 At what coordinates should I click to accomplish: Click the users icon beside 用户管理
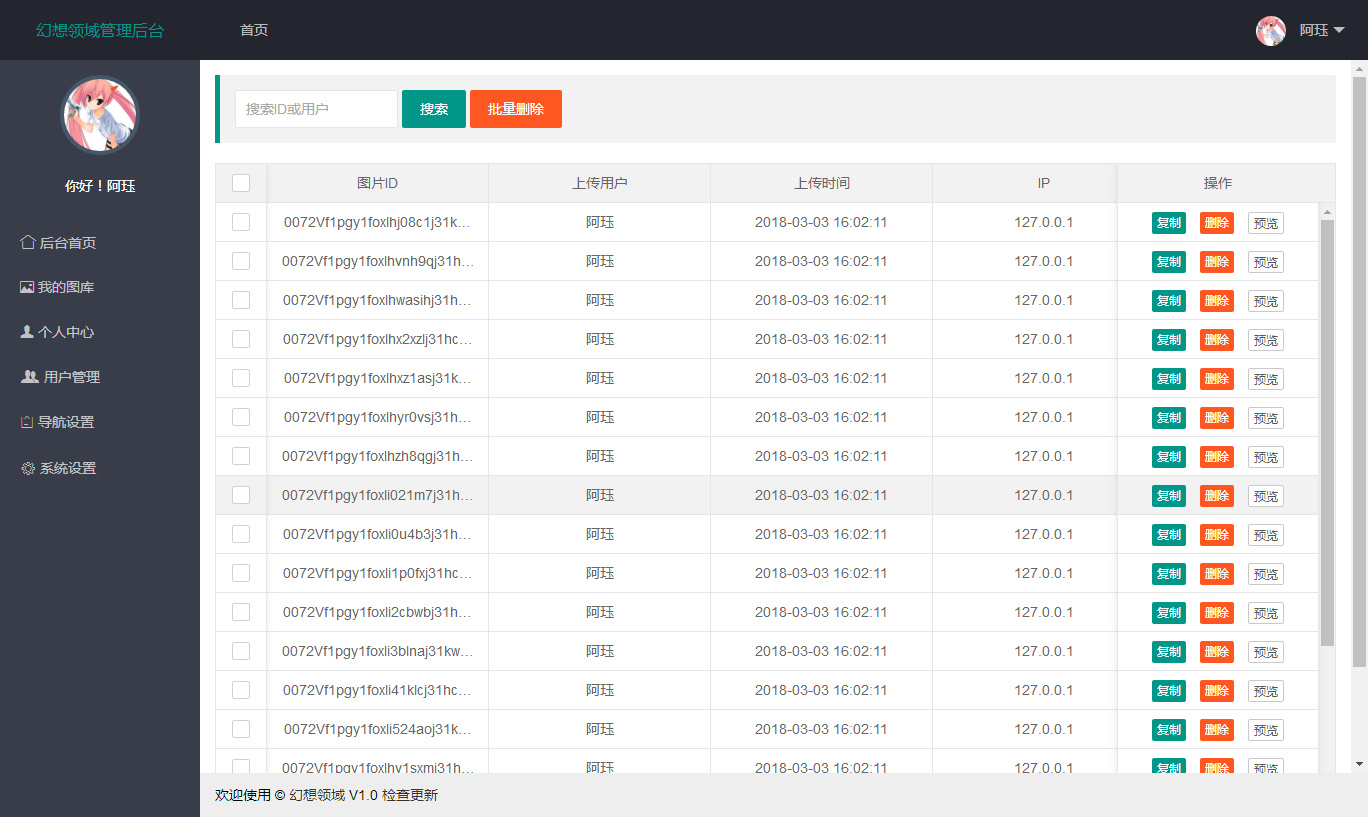[x=30, y=377]
